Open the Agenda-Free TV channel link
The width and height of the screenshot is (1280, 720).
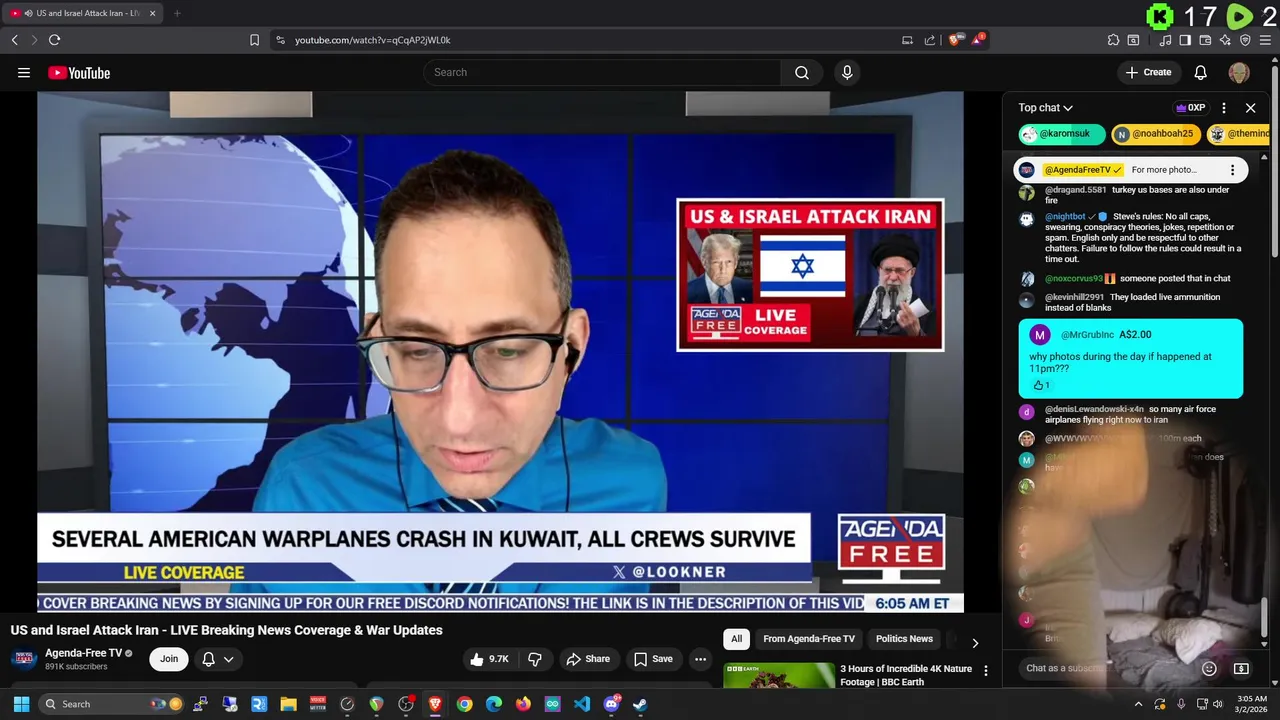(83, 653)
